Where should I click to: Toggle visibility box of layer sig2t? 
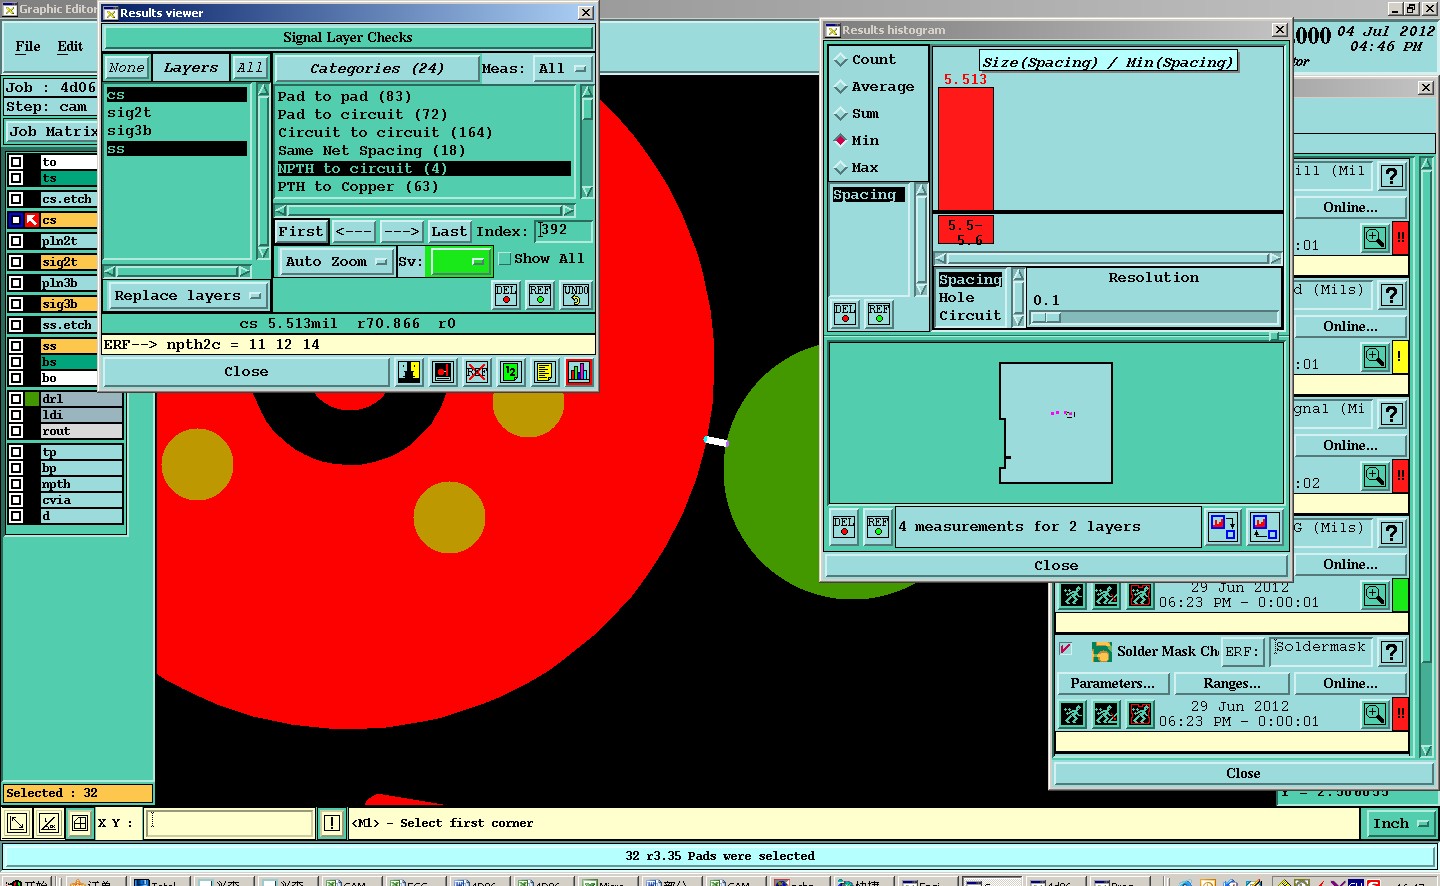(x=16, y=262)
